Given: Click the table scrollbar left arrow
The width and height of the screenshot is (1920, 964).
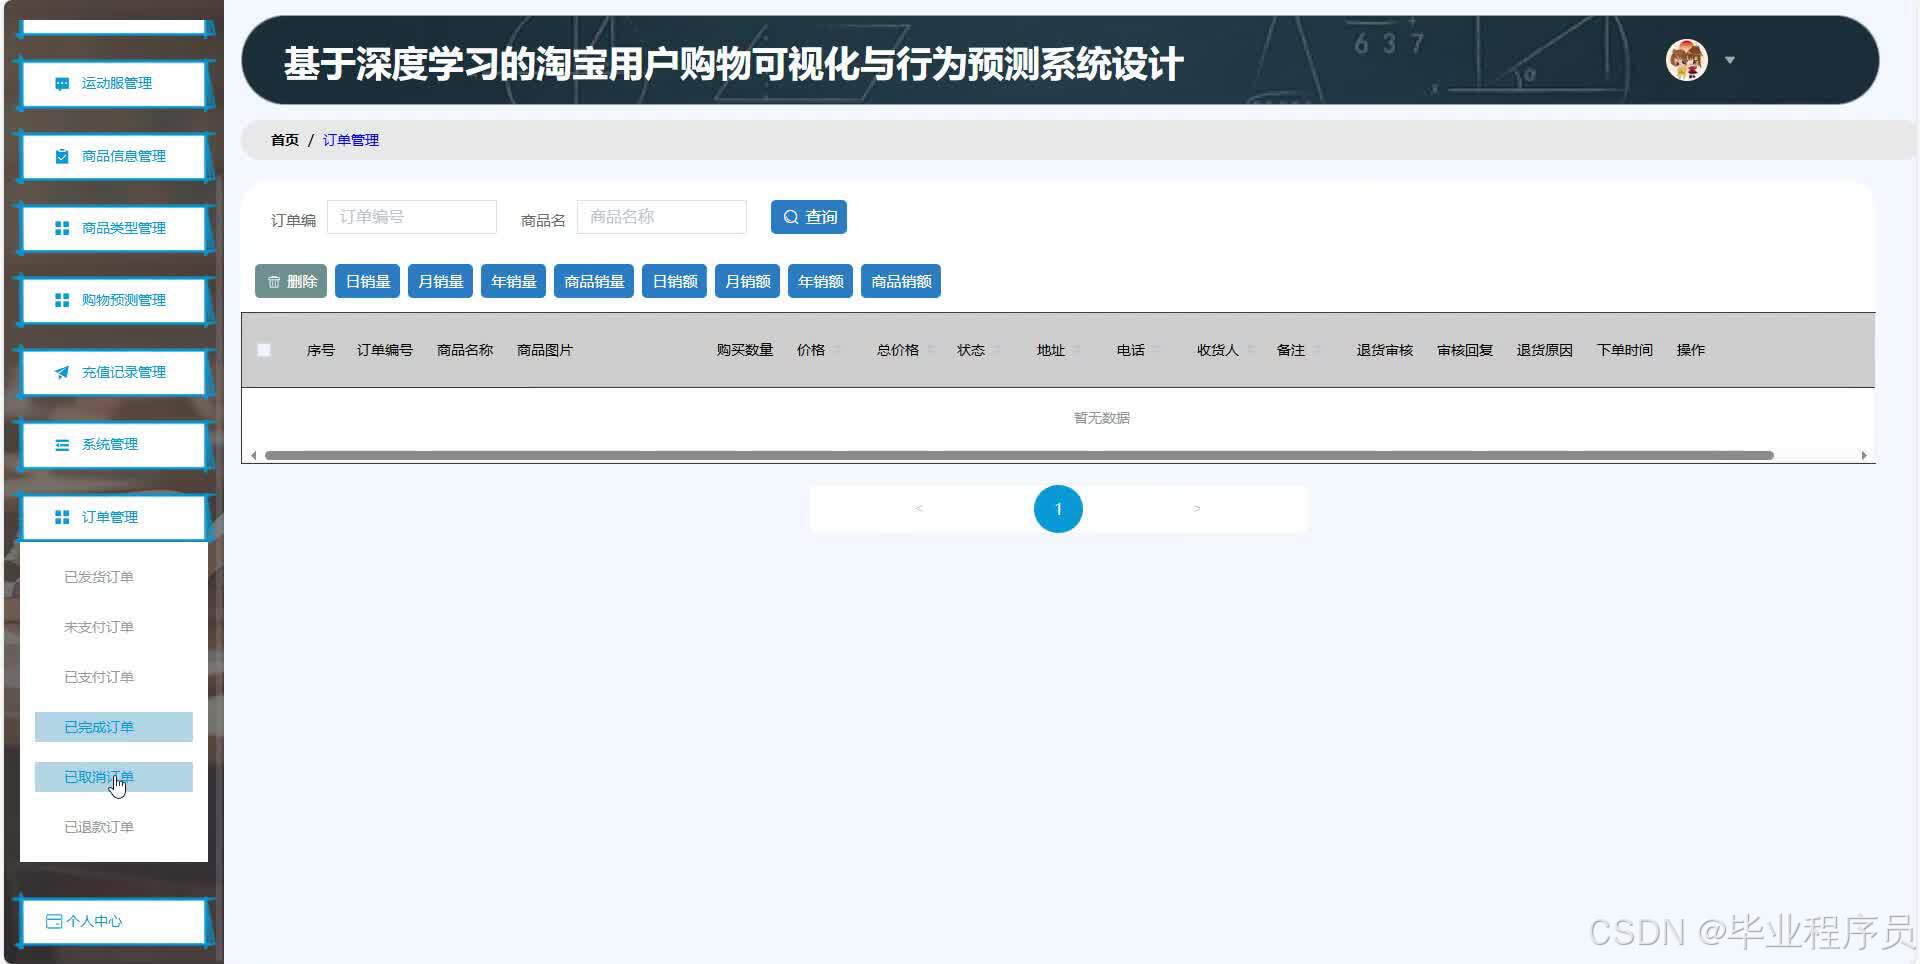Looking at the screenshot, I should [254, 456].
